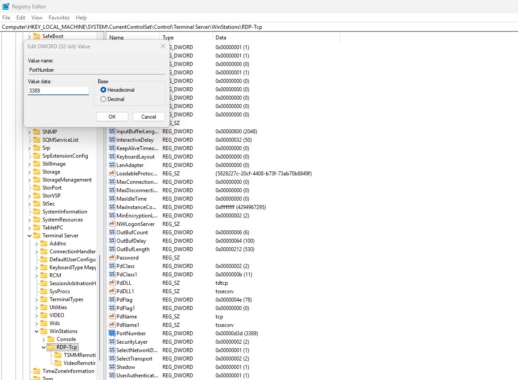
Task: Select the KeyboardType Mapping tree item
Action: (x=72, y=267)
